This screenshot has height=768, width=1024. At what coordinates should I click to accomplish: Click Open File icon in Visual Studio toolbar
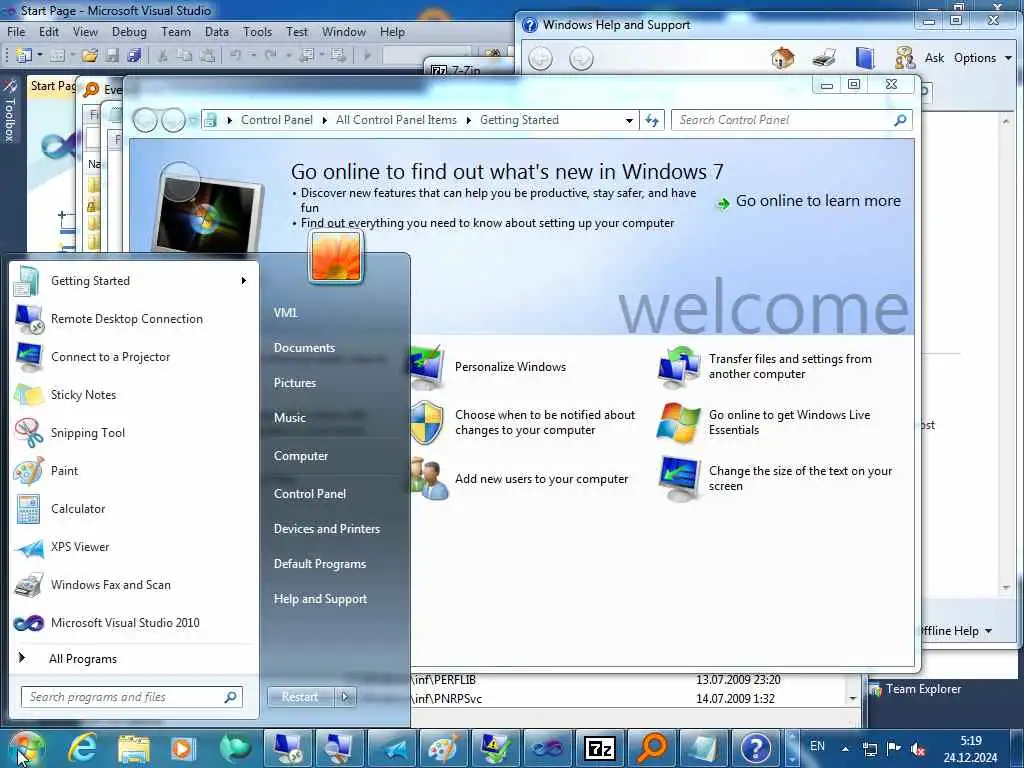click(x=89, y=56)
